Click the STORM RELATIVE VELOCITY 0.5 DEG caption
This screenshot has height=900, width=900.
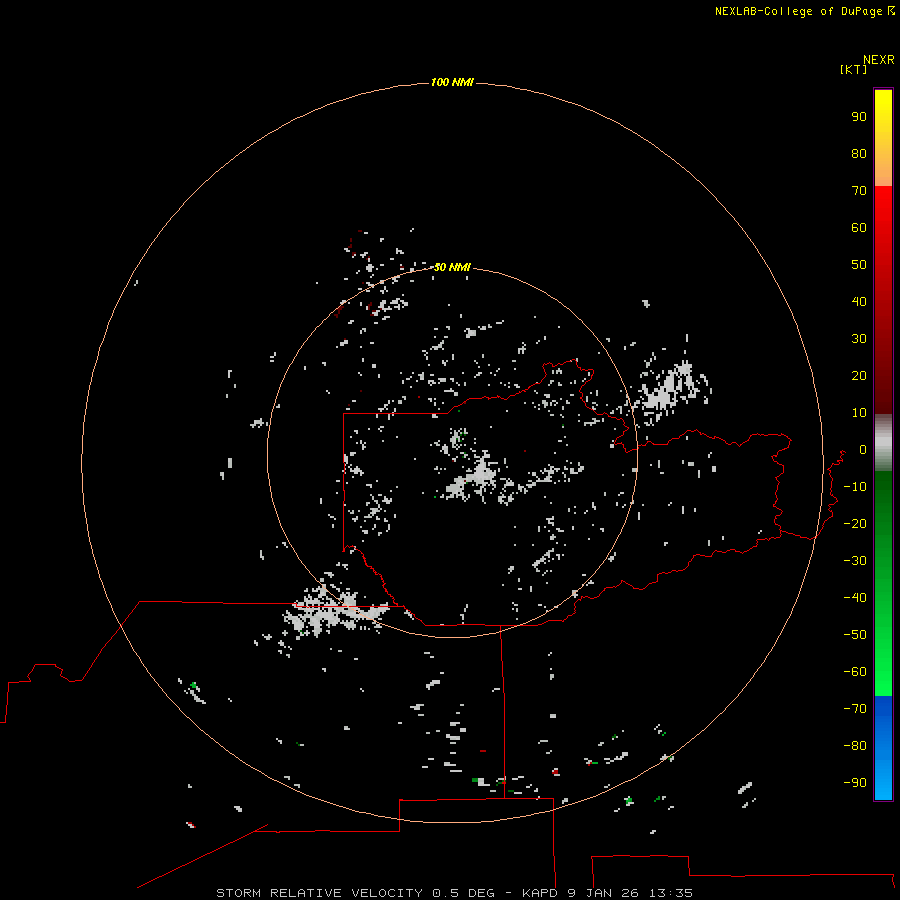[x=355, y=893]
